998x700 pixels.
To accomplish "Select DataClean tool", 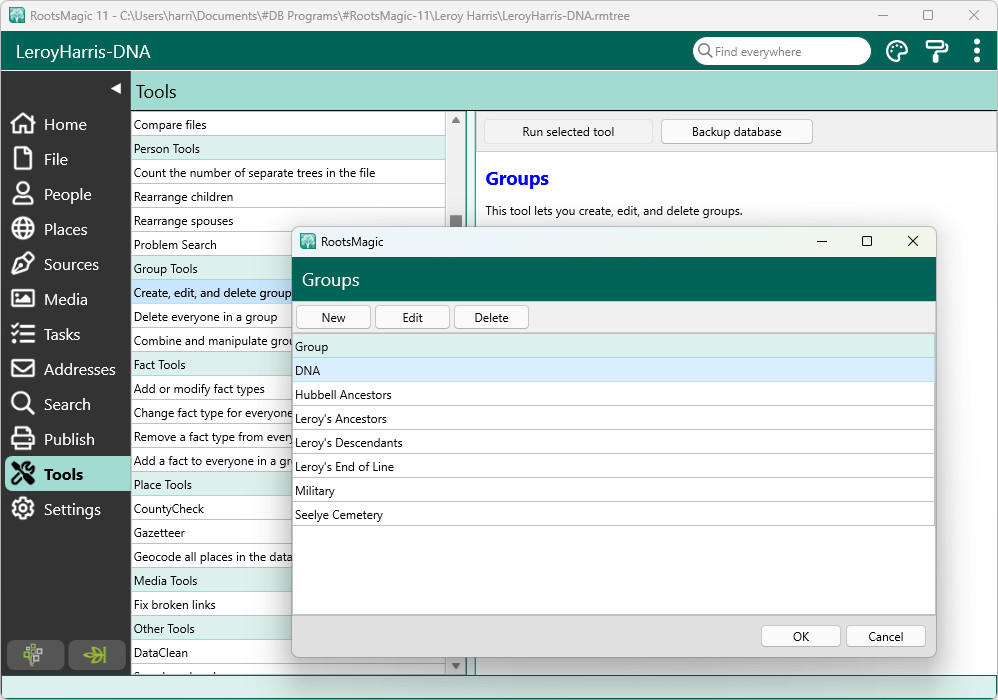I will coord(211,652).
